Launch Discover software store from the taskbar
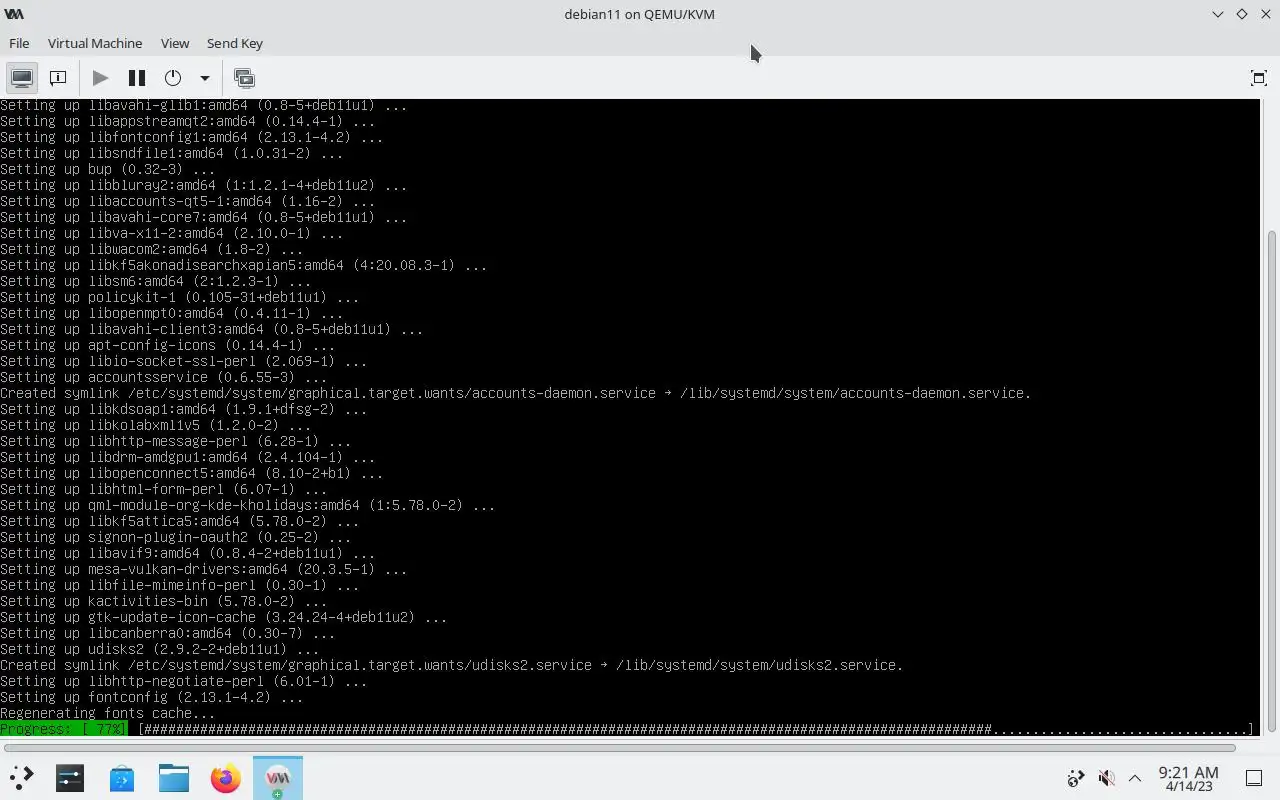 122,777
